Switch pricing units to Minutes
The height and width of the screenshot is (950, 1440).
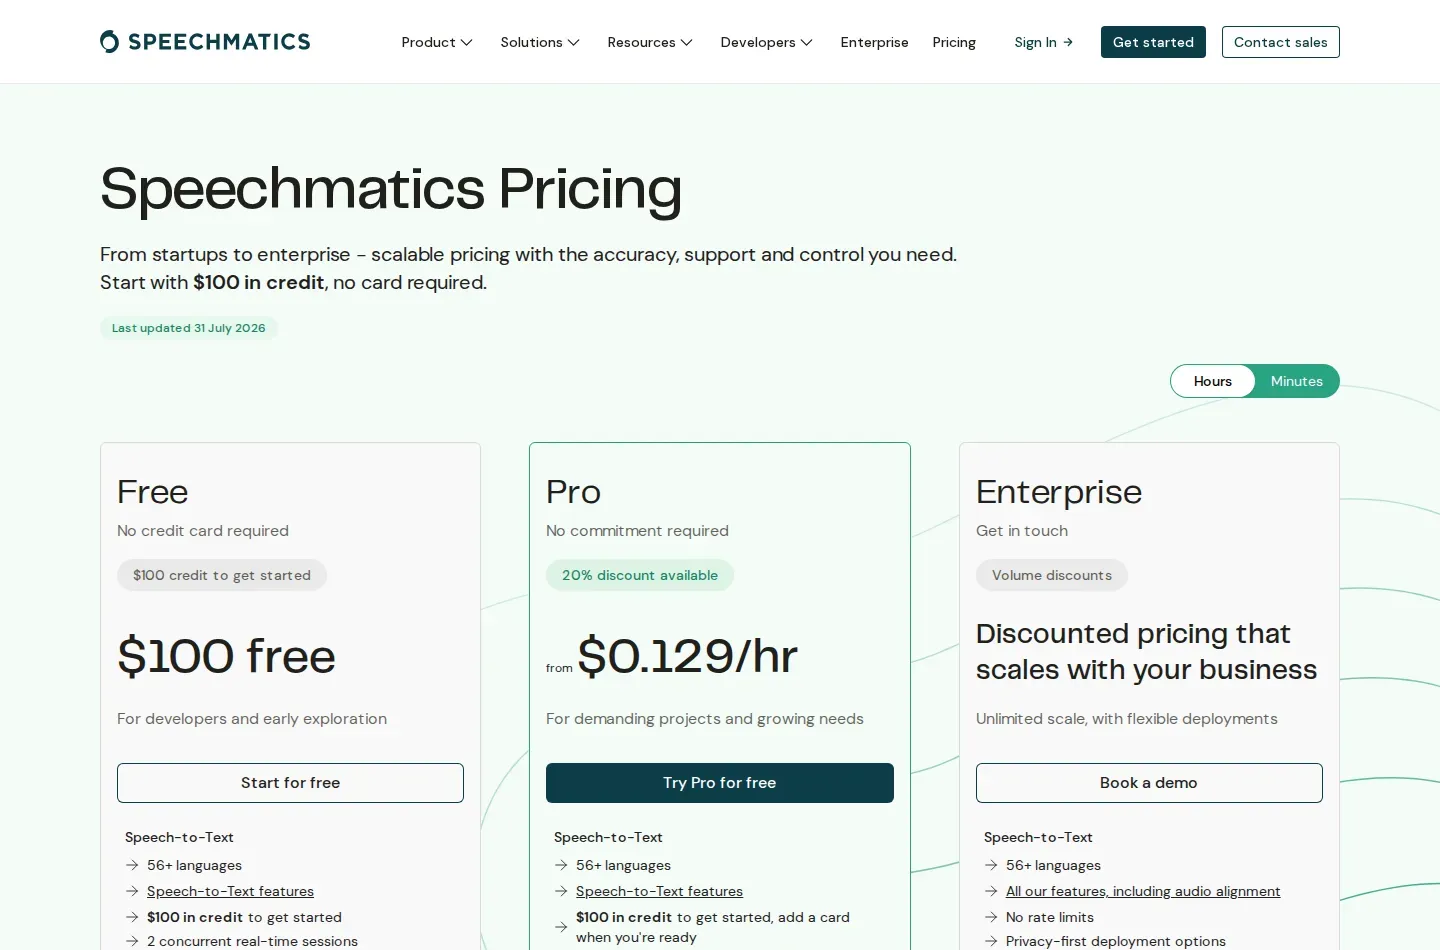click(x=1296, y=381)
